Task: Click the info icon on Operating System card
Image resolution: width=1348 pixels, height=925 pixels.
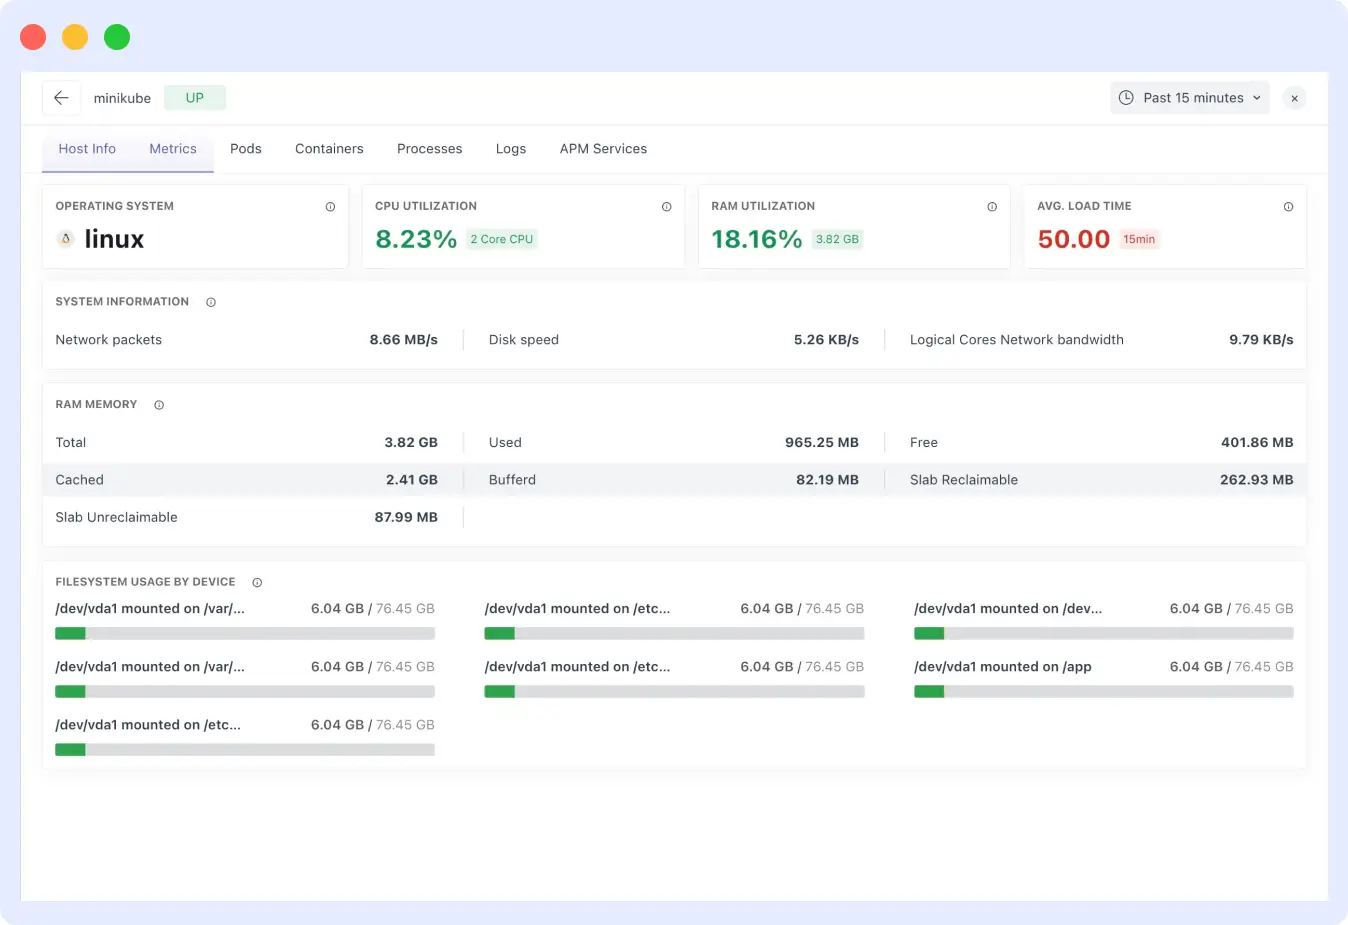Action: [330, 206]
